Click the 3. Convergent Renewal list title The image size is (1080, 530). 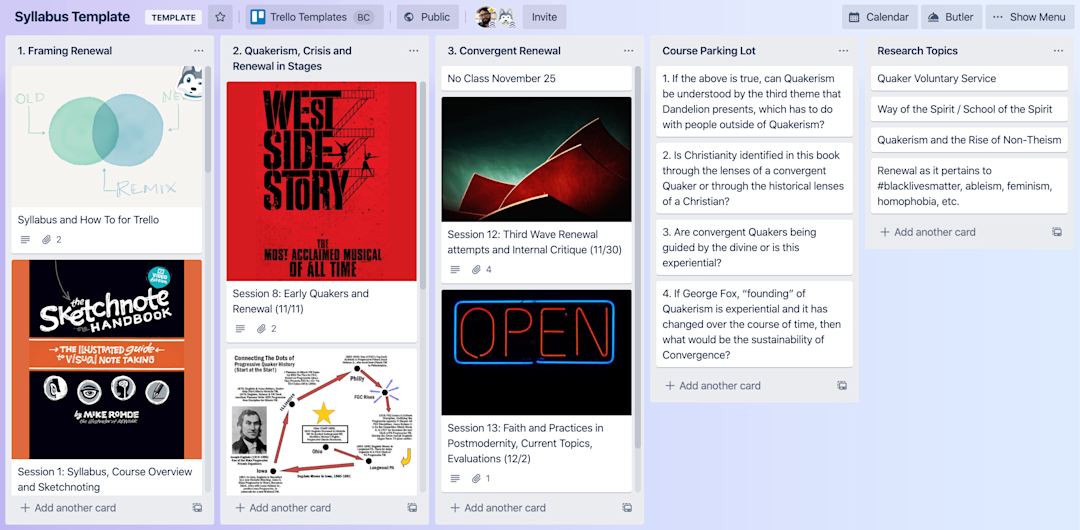point(504,50)
